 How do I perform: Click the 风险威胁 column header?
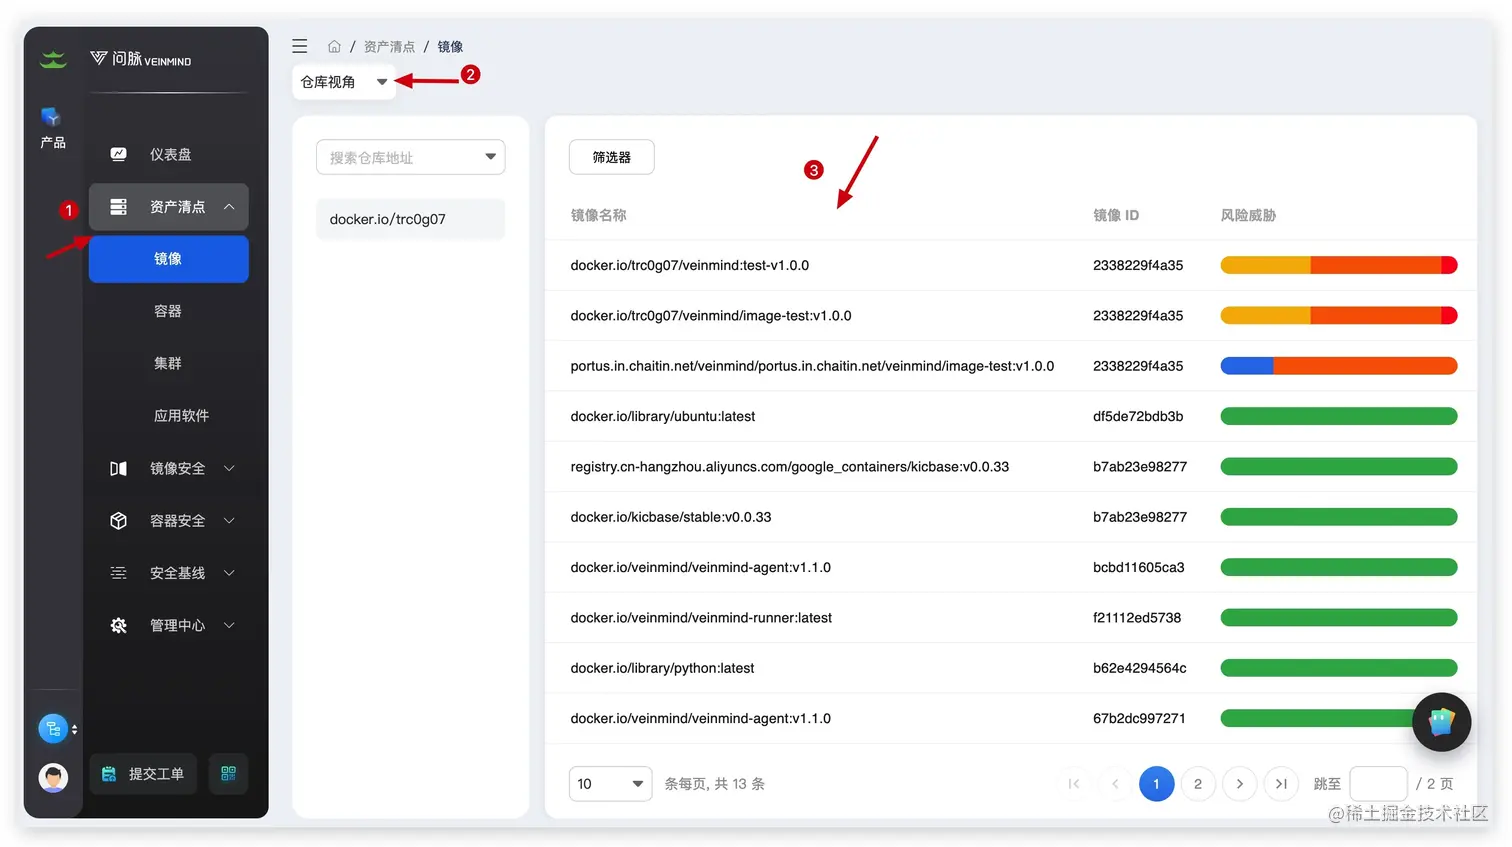point(1248,215)
